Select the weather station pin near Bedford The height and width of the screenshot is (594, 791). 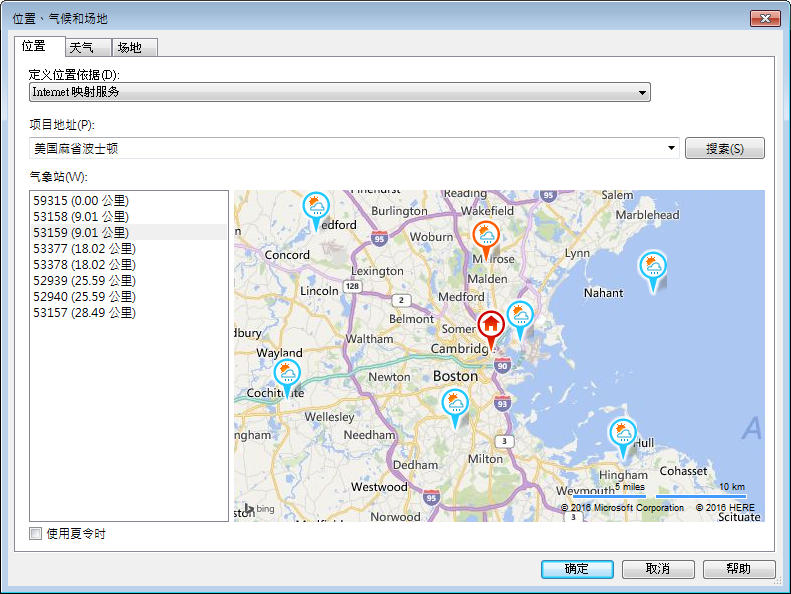pos(316,210)
